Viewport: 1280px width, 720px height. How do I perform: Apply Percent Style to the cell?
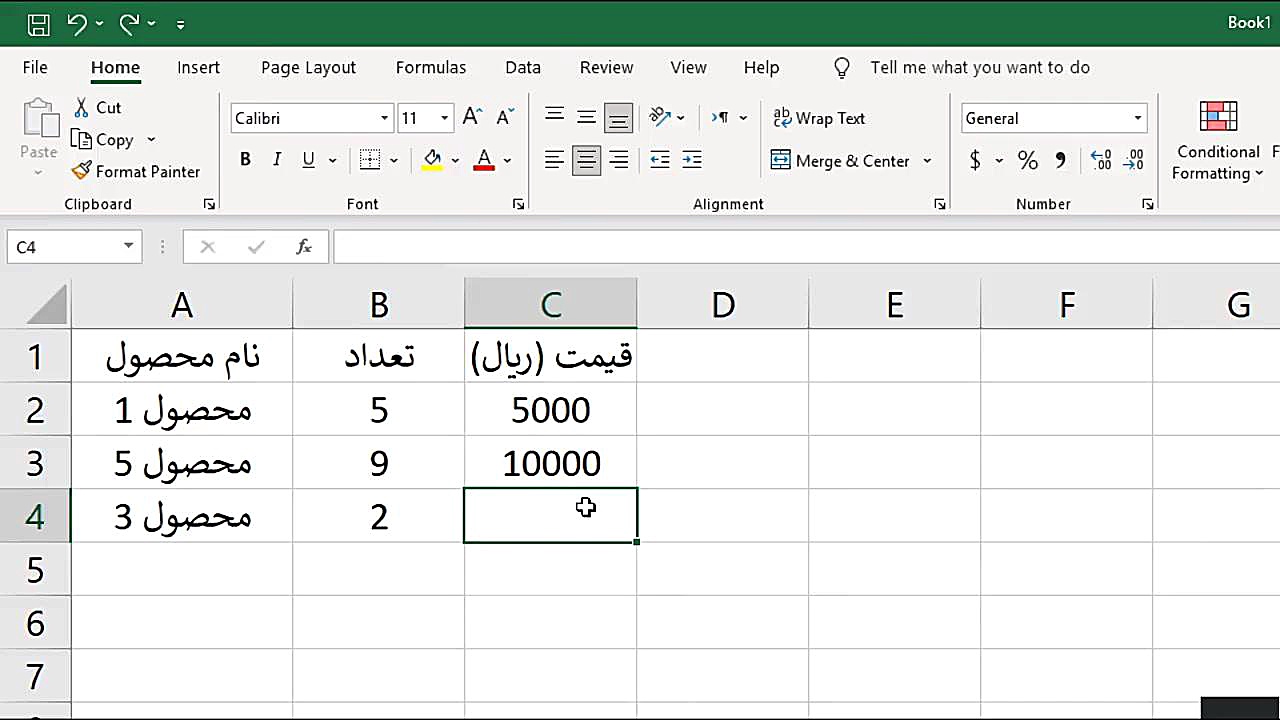click(x=1027, y=160)
